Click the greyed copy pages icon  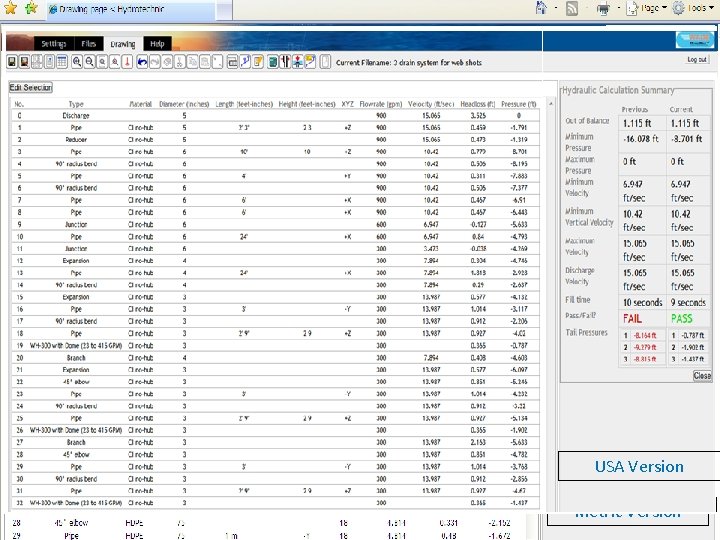pyautogui.click(x=193, y=62)
